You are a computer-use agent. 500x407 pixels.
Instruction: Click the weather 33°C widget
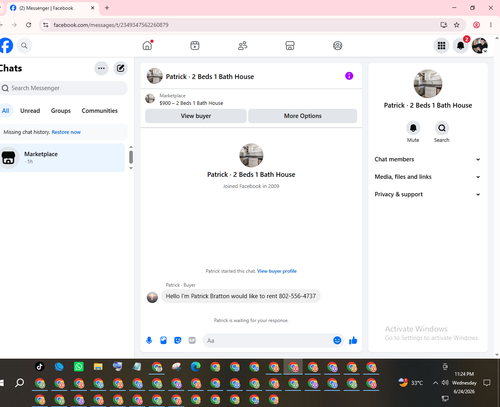tap(411, 383)
